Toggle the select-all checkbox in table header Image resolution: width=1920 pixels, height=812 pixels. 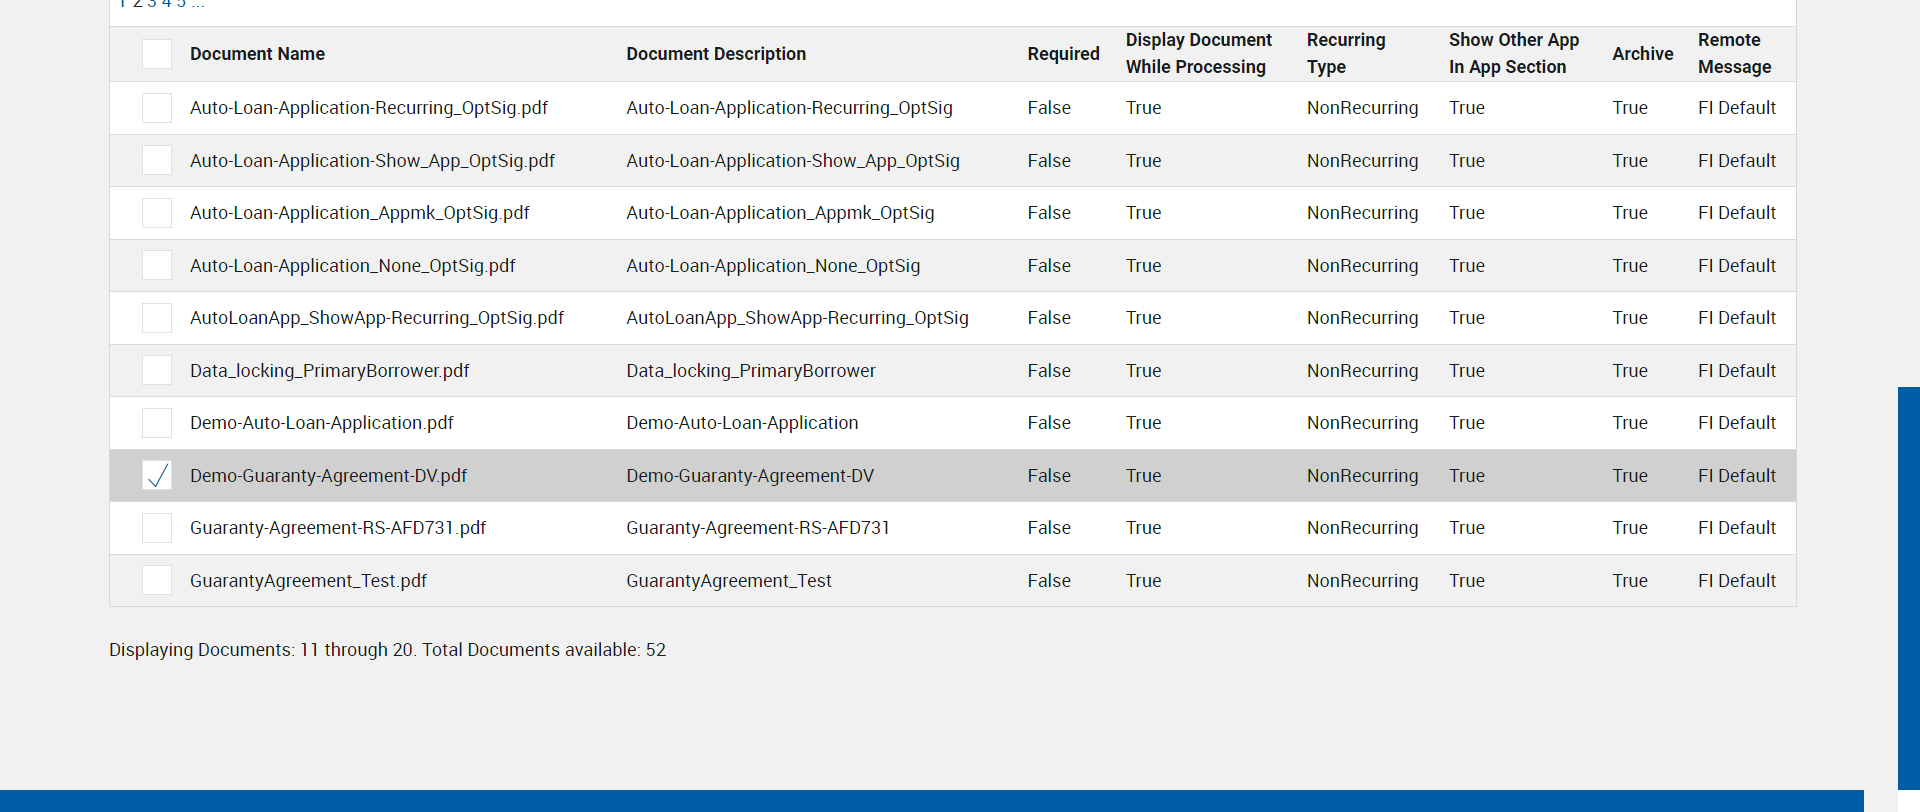coord(157,54)
